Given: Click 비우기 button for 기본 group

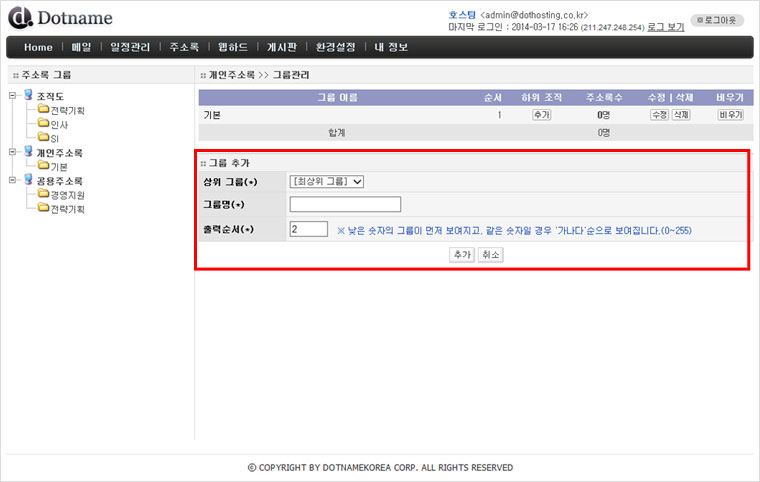Looking at the screenshot, I should (x=730, y=115).
